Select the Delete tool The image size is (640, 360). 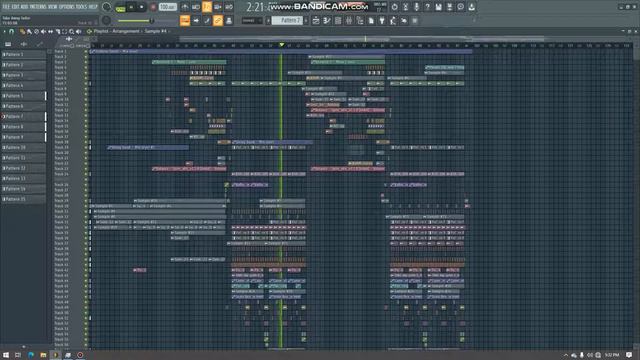[x=36, y=31]
